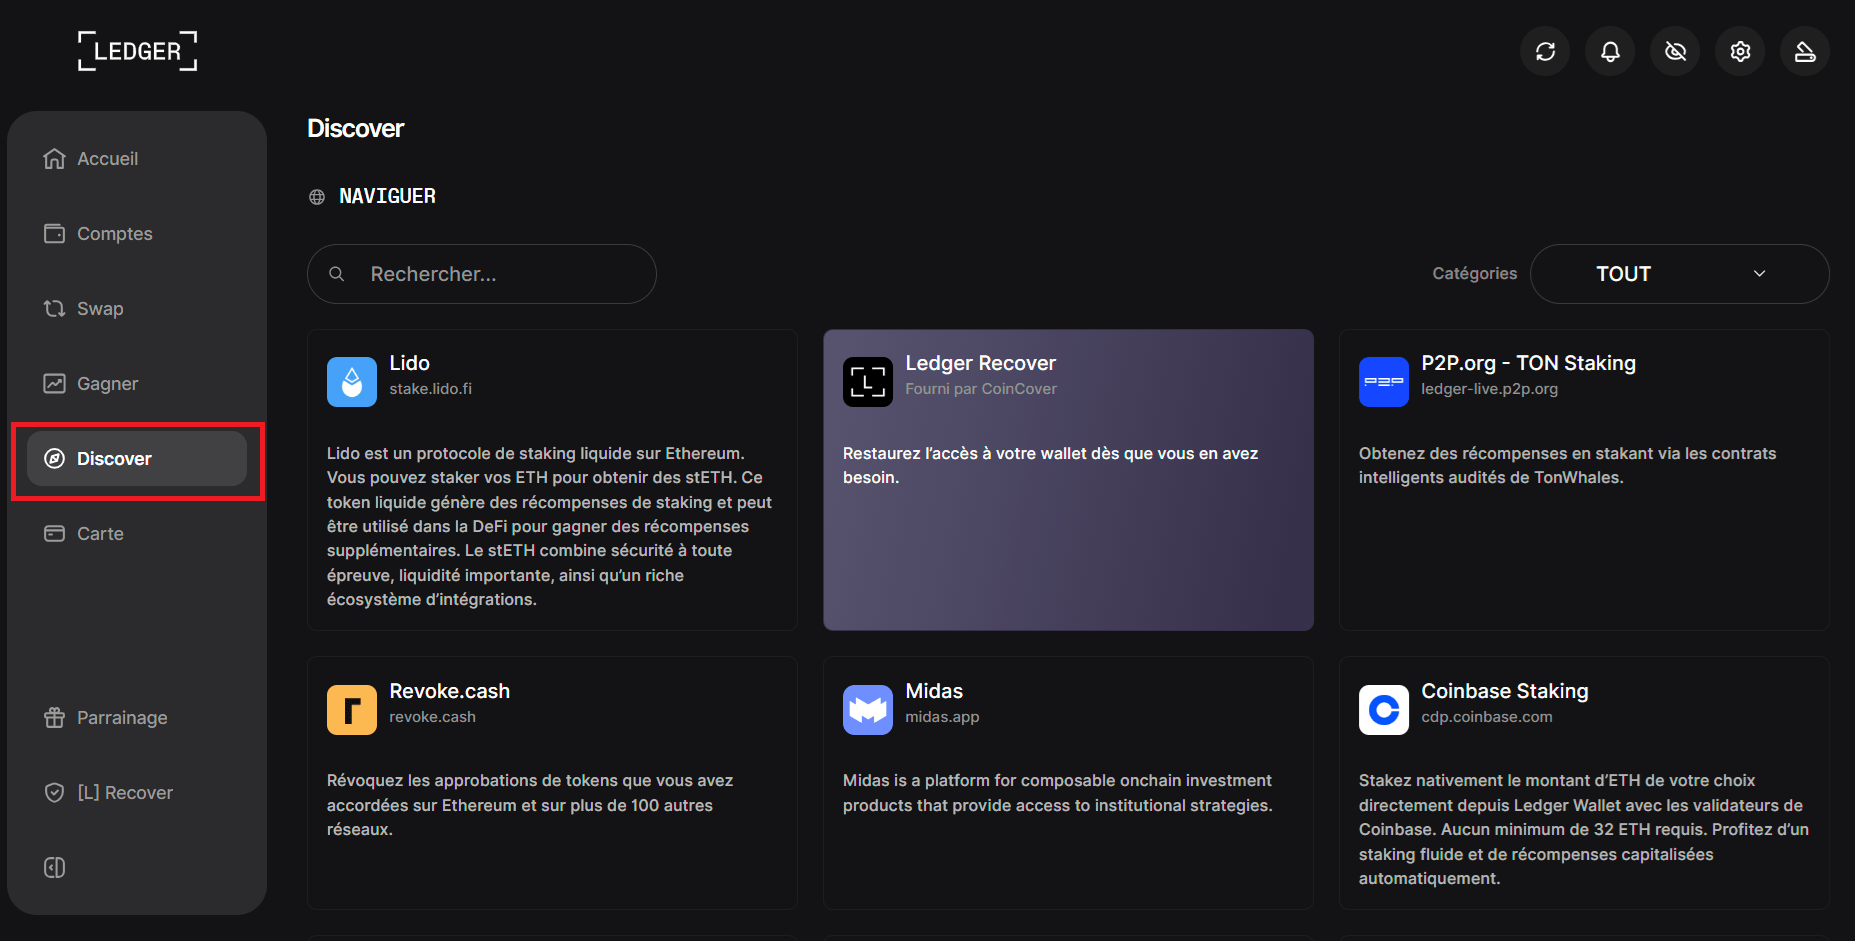This screenshot has width=1855, height=941.
Task: Select Swap in the sidebar
Action: [x=137, y=309]
